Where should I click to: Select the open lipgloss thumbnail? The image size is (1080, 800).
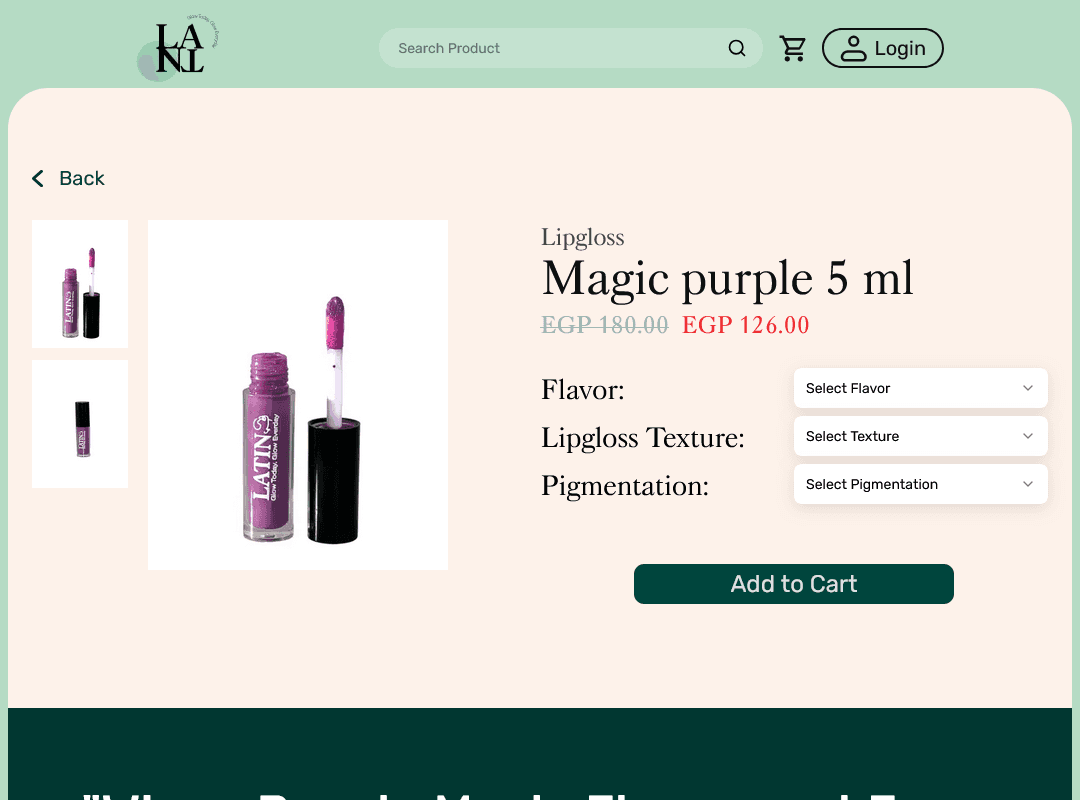80,284
